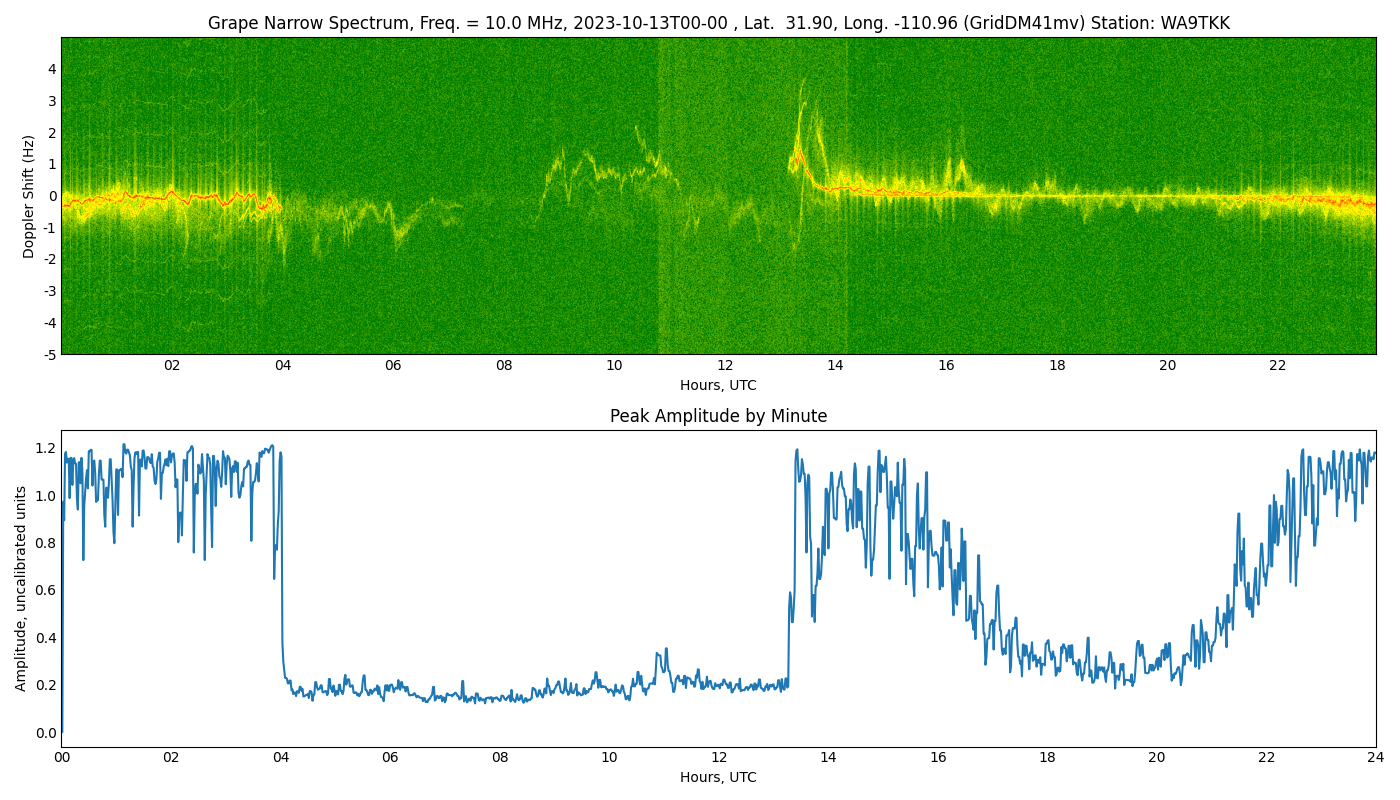This screenshot has height=800, width=1400.
Task: Click amplitude axis tick label 0.4
Action: click(46, 638)
